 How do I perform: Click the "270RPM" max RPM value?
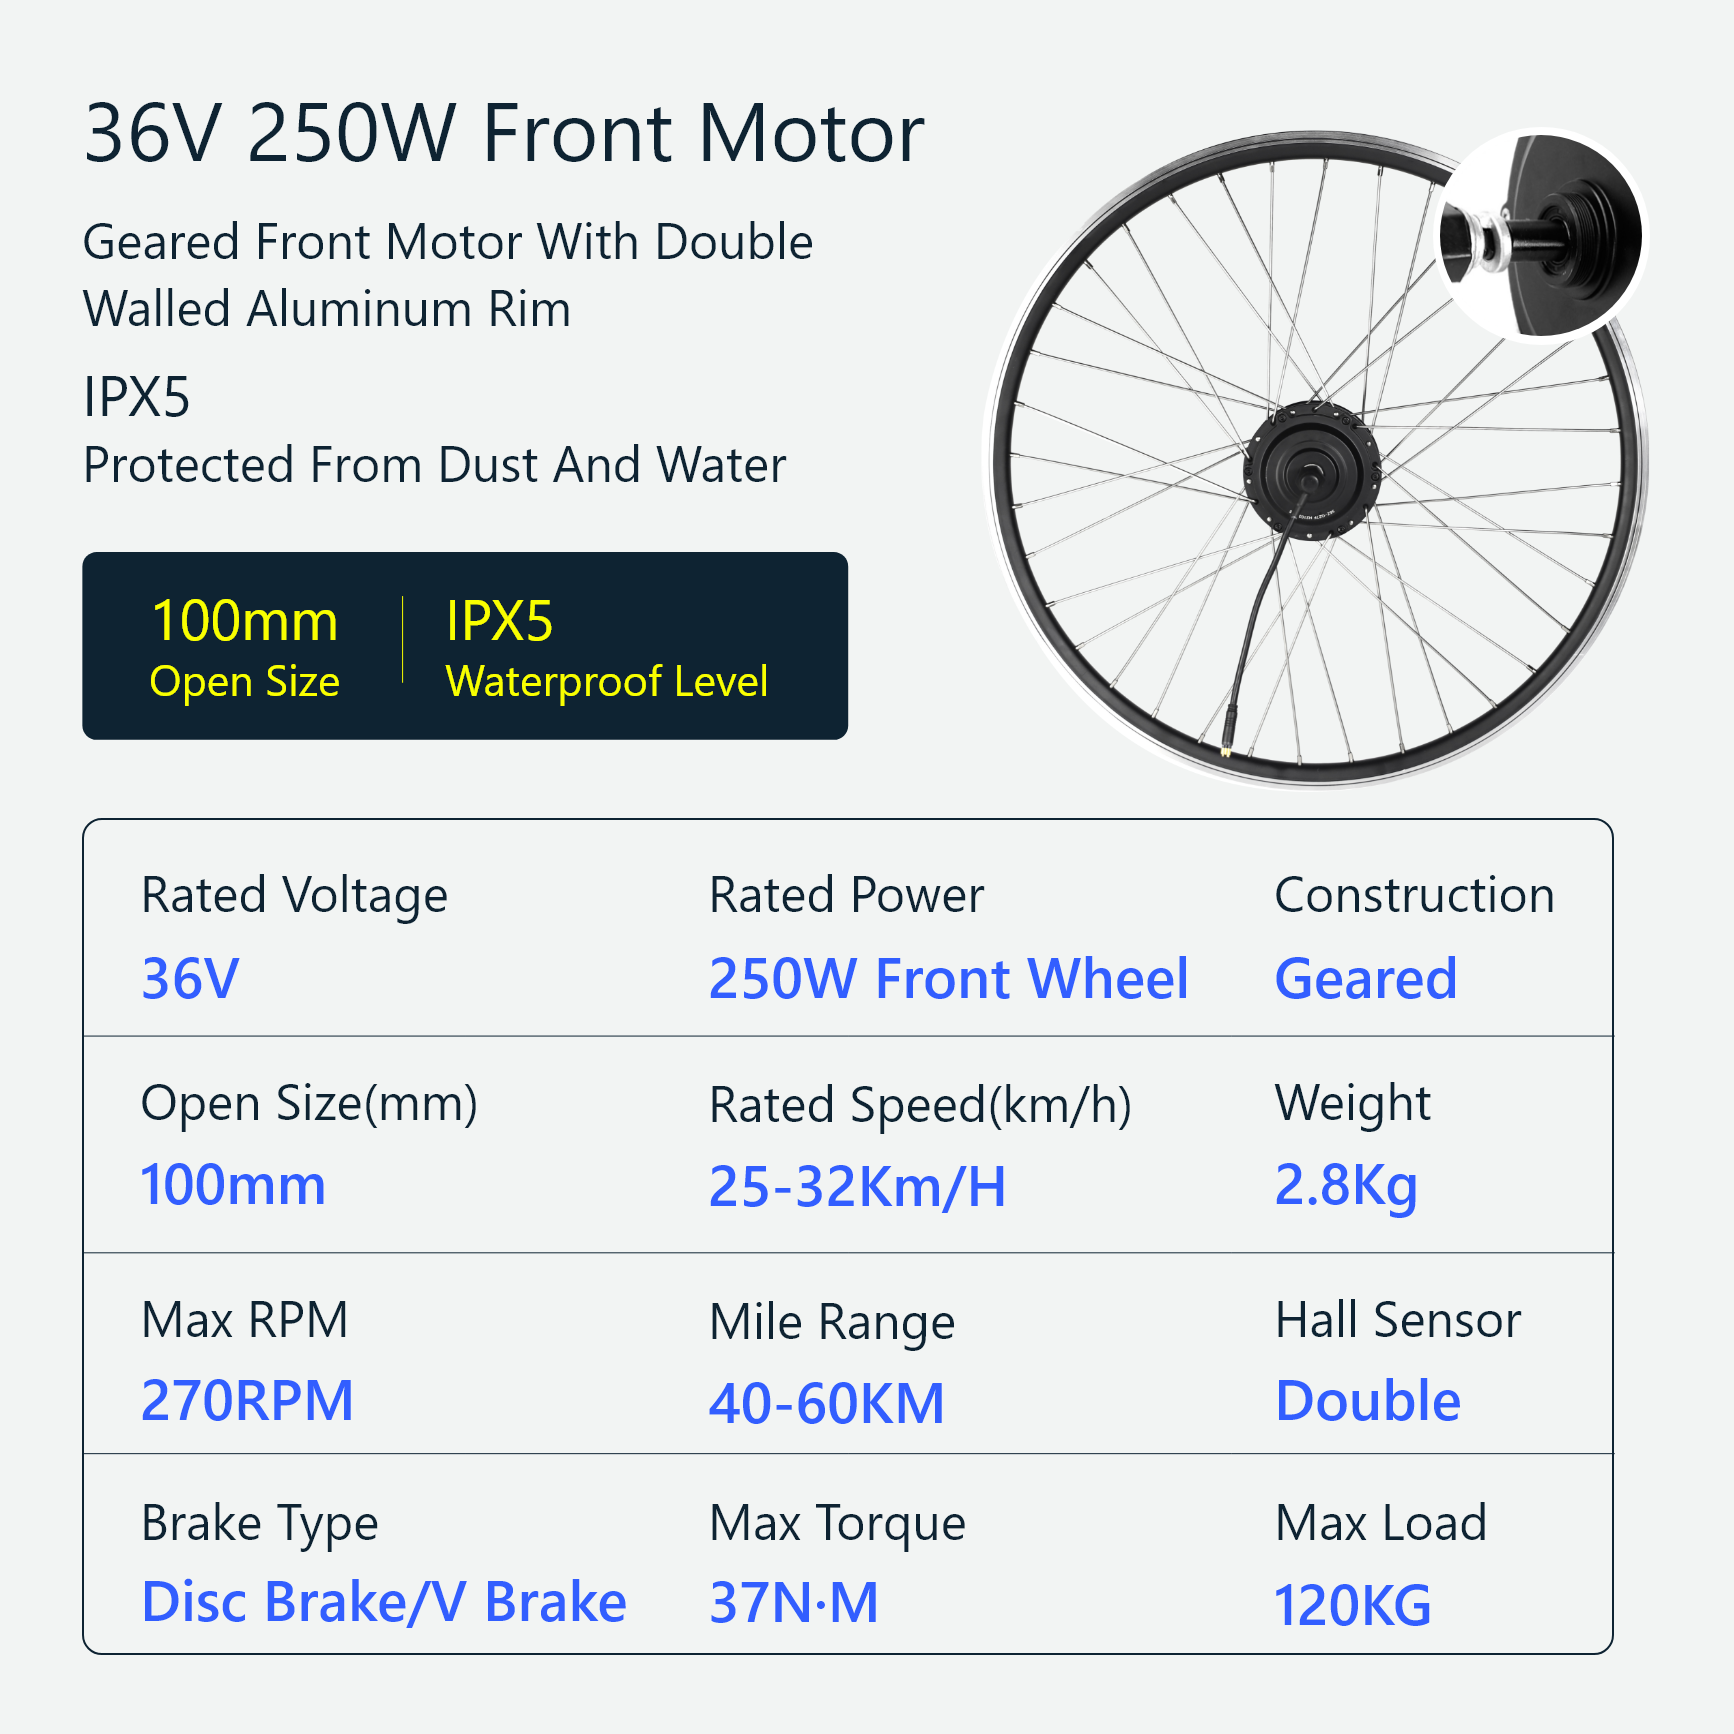tap(247, 1400)
